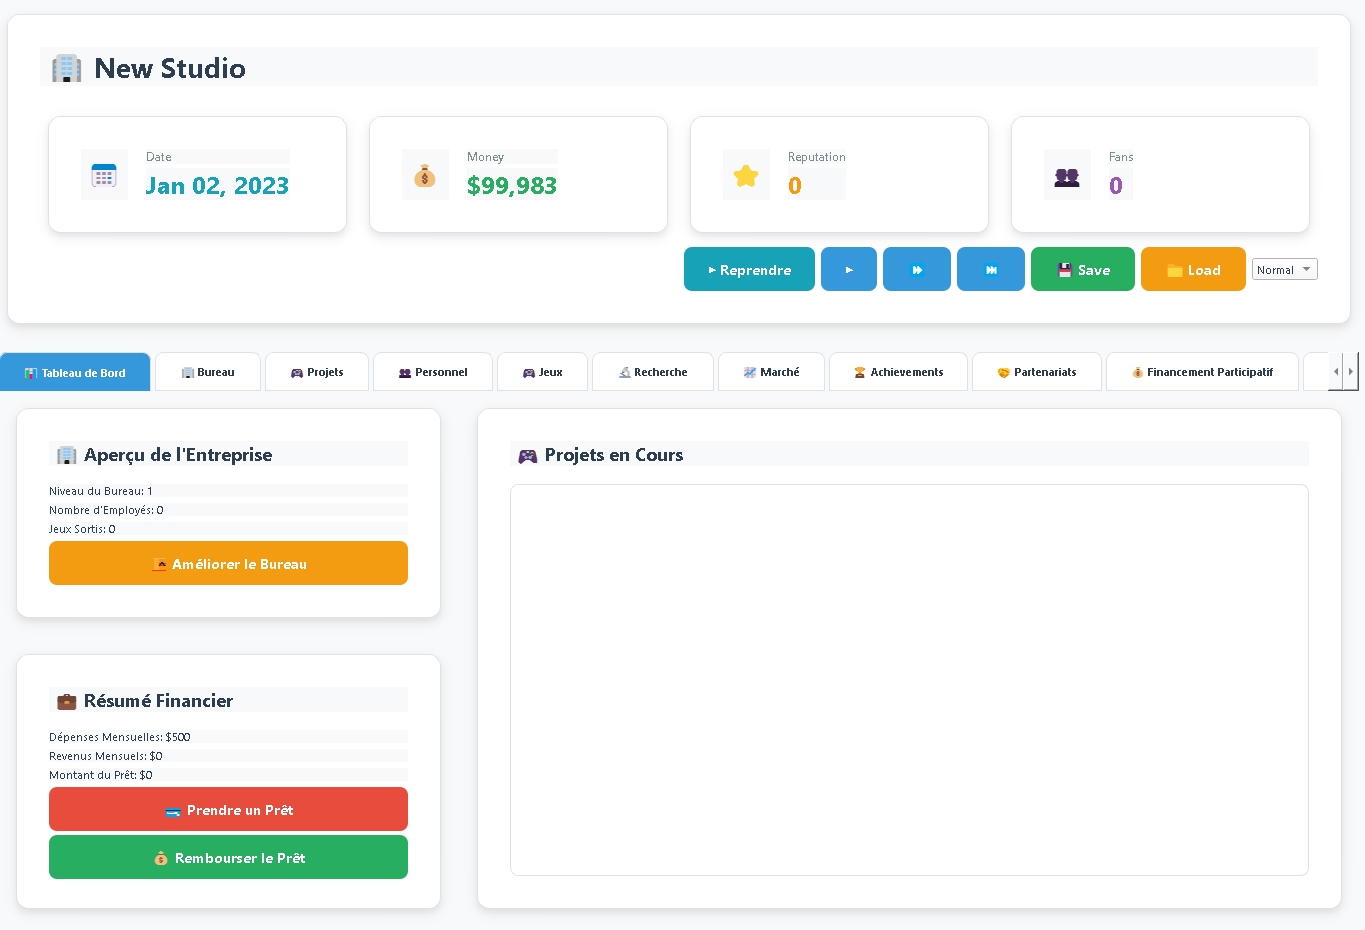Viewport: 1365px width, 930px height.
Task: Click the gamepad icon on Projets en Cours
Action: point(526,455)
